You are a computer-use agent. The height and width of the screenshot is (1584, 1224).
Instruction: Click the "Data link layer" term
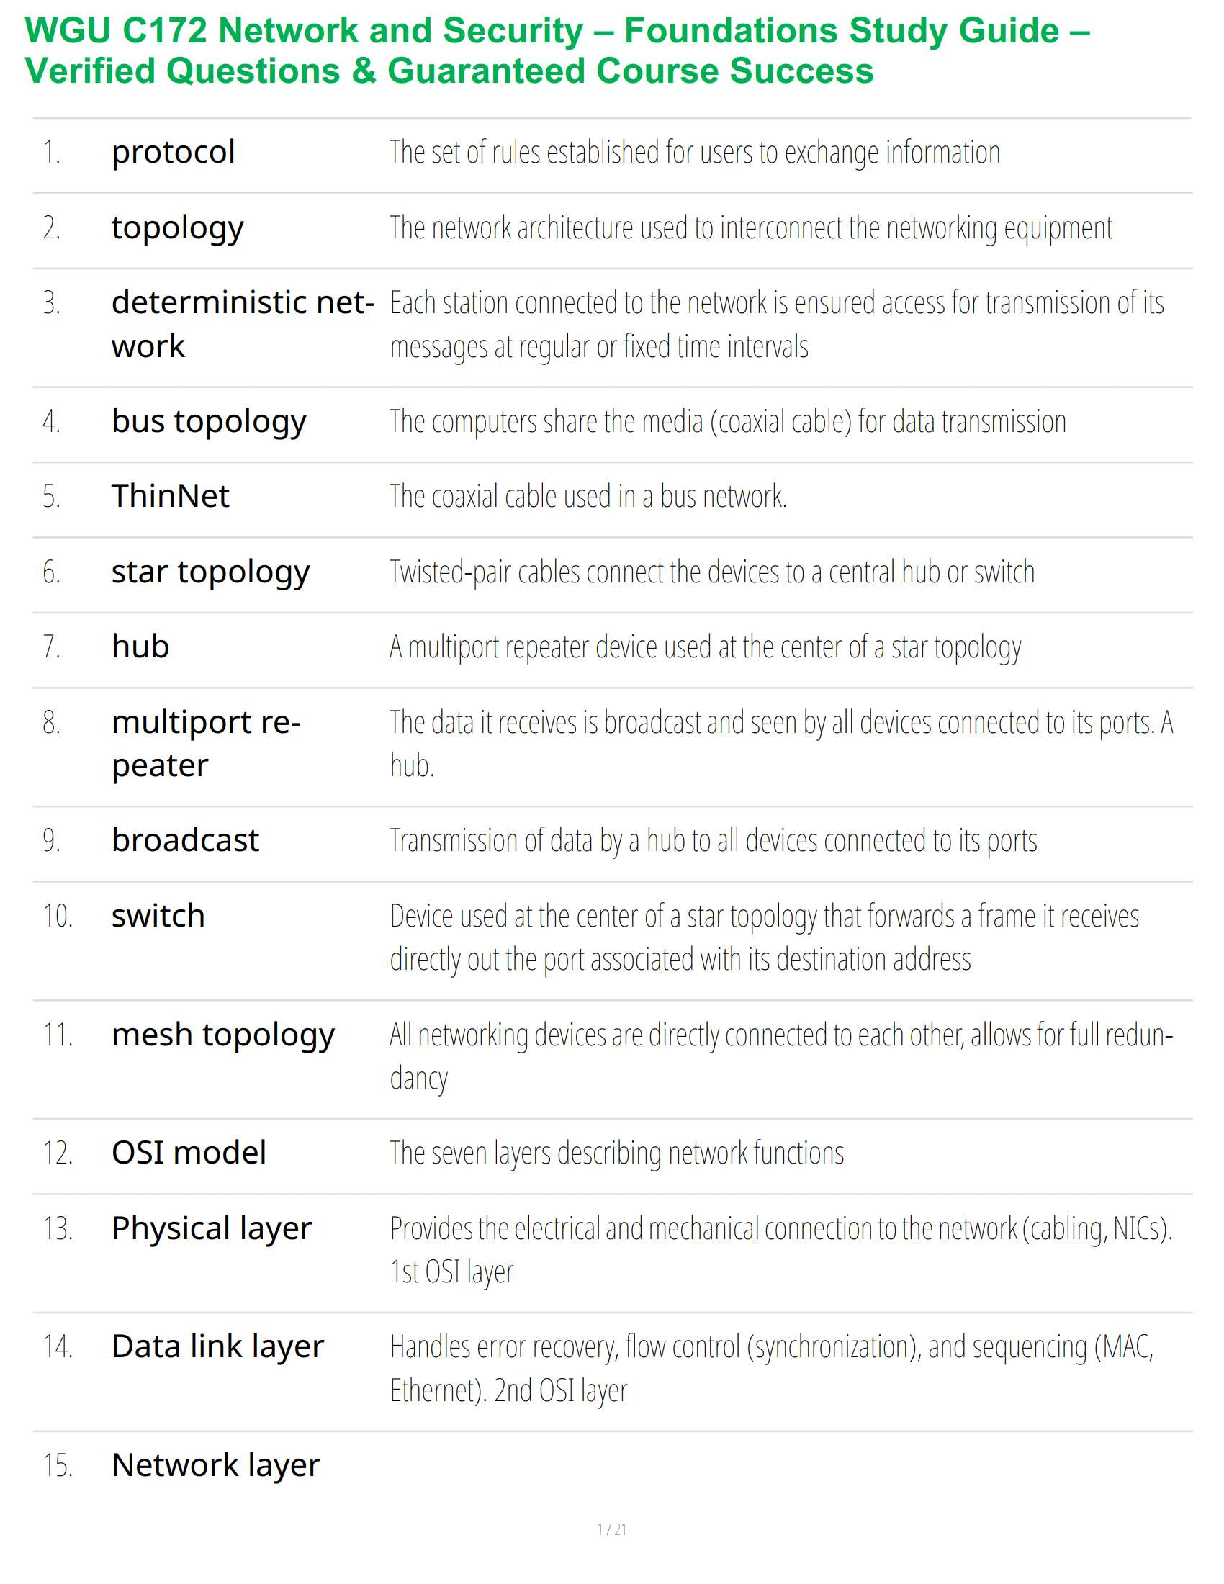[217, 1347]
